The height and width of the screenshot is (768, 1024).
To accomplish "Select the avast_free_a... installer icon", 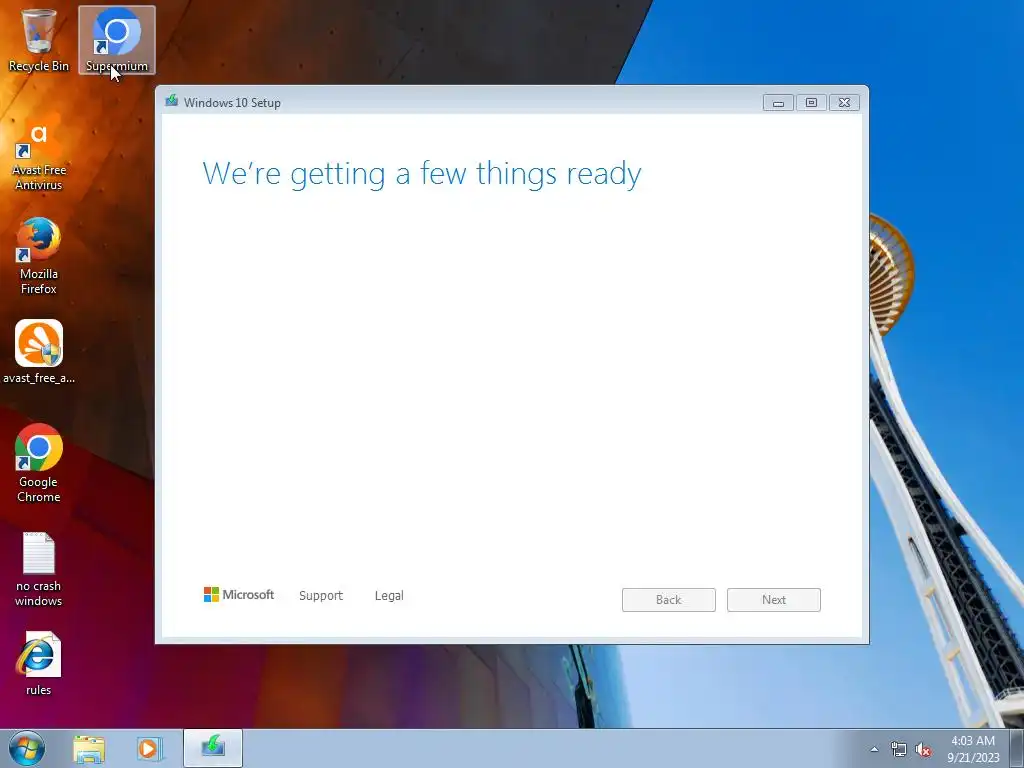I will (39, 351).
